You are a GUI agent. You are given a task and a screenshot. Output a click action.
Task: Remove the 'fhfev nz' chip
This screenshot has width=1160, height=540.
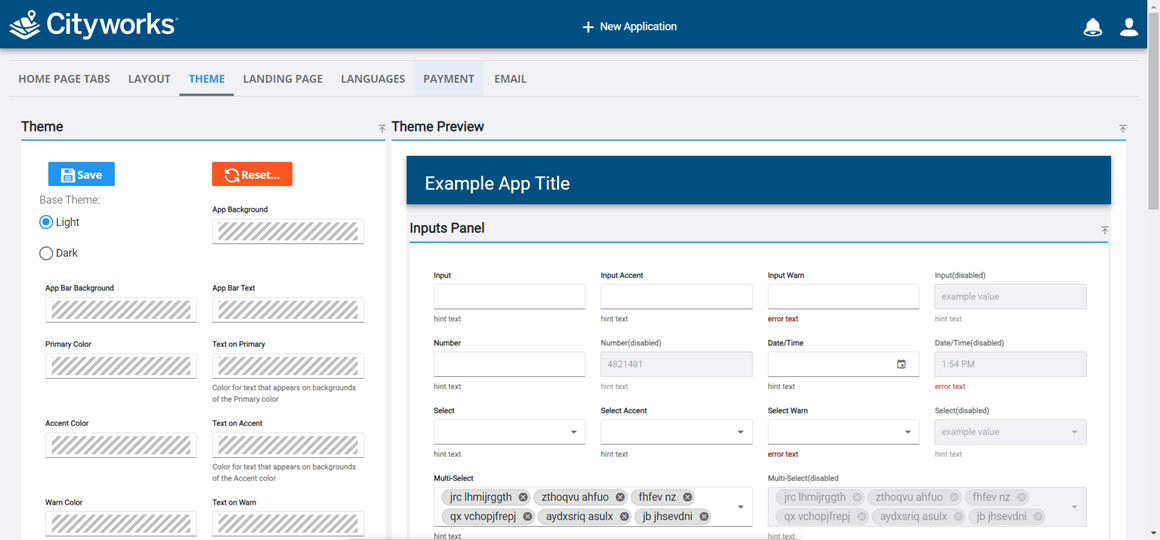(x=688, y=497)
